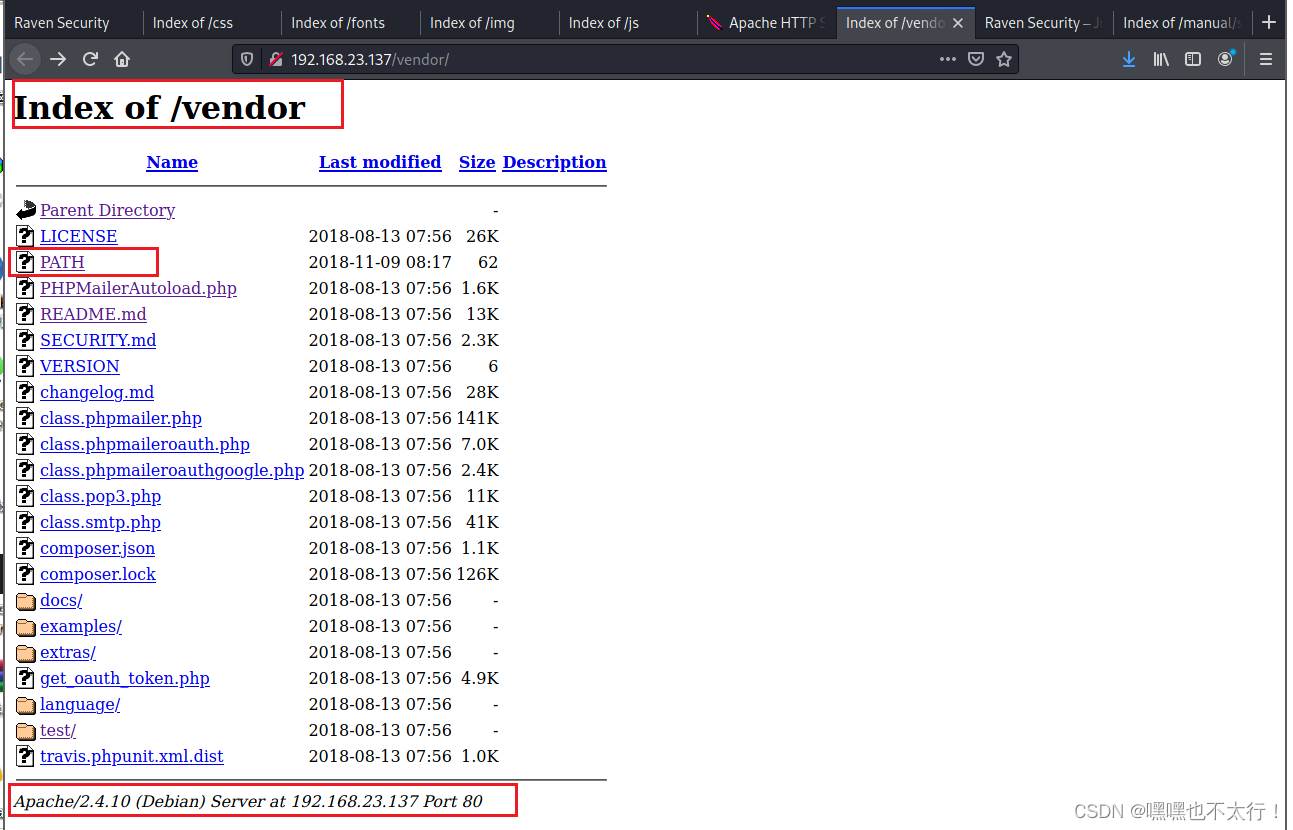Open get_oauth_token.php link
Viewport: 1293px width, 830px height.
[125, 678]
